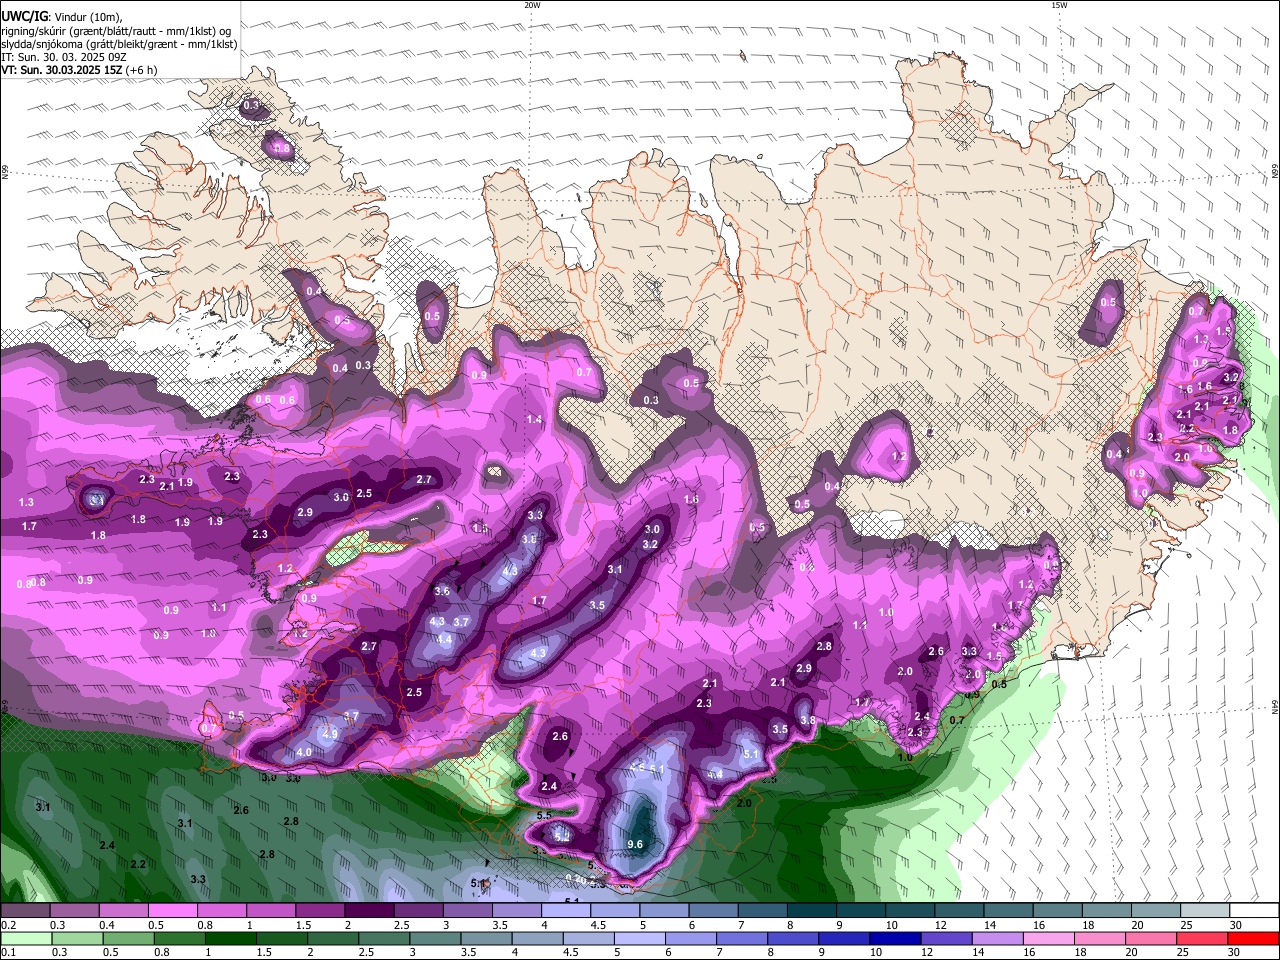Click the bold 'UWC/IG' title text
The image size is (1280, 960).
(x=24, y=15)
